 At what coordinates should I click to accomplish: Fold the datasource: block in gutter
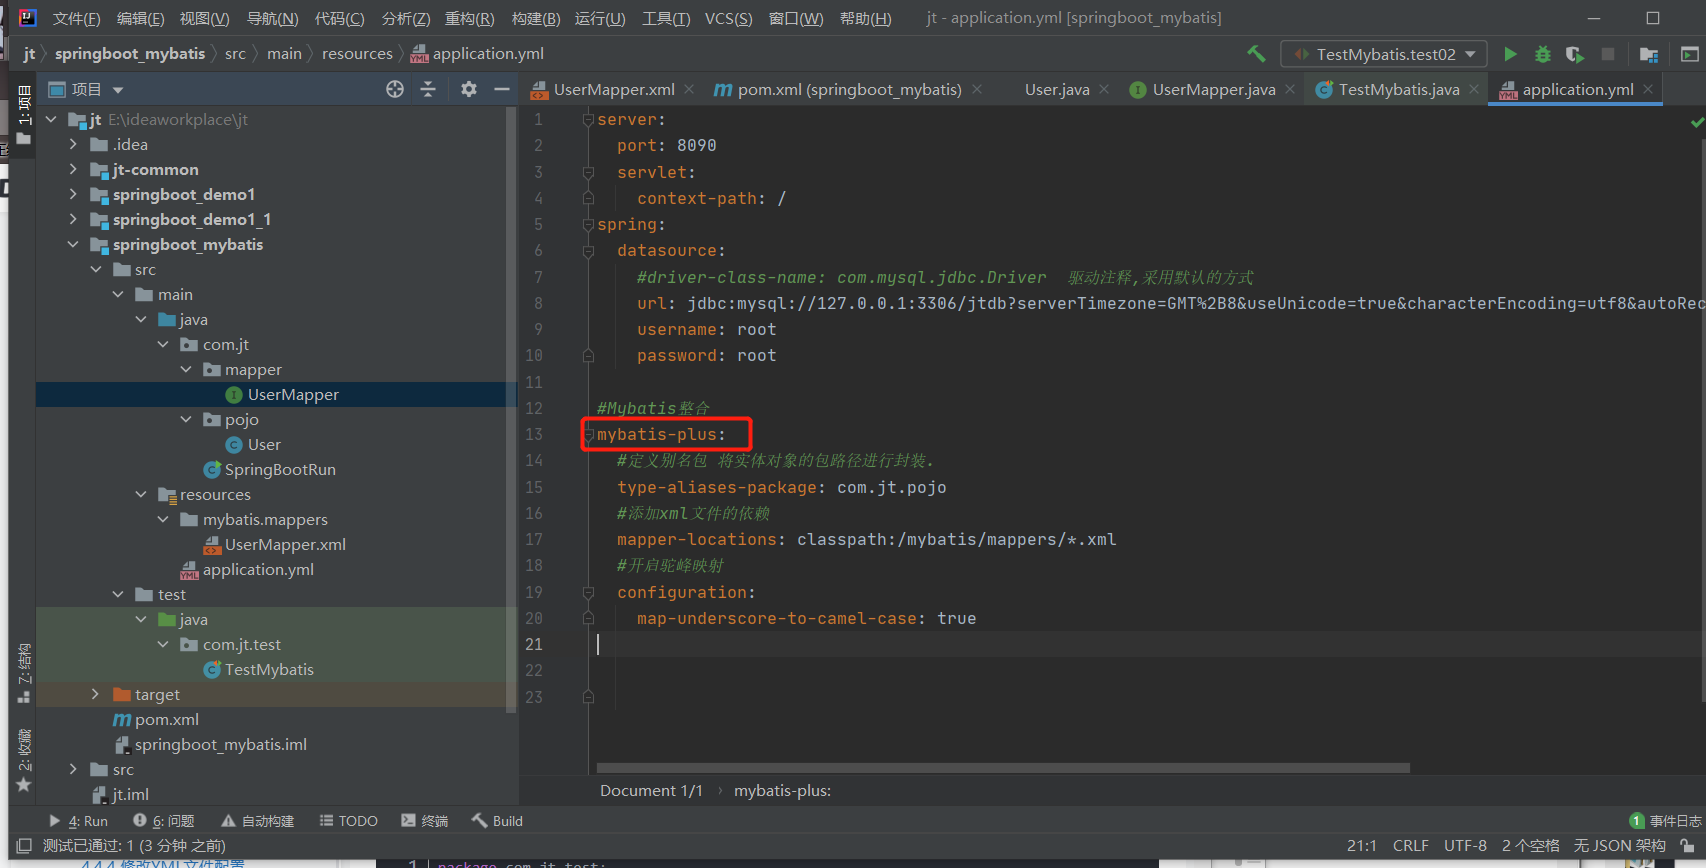pyautogui.click(x=588, y=251)
